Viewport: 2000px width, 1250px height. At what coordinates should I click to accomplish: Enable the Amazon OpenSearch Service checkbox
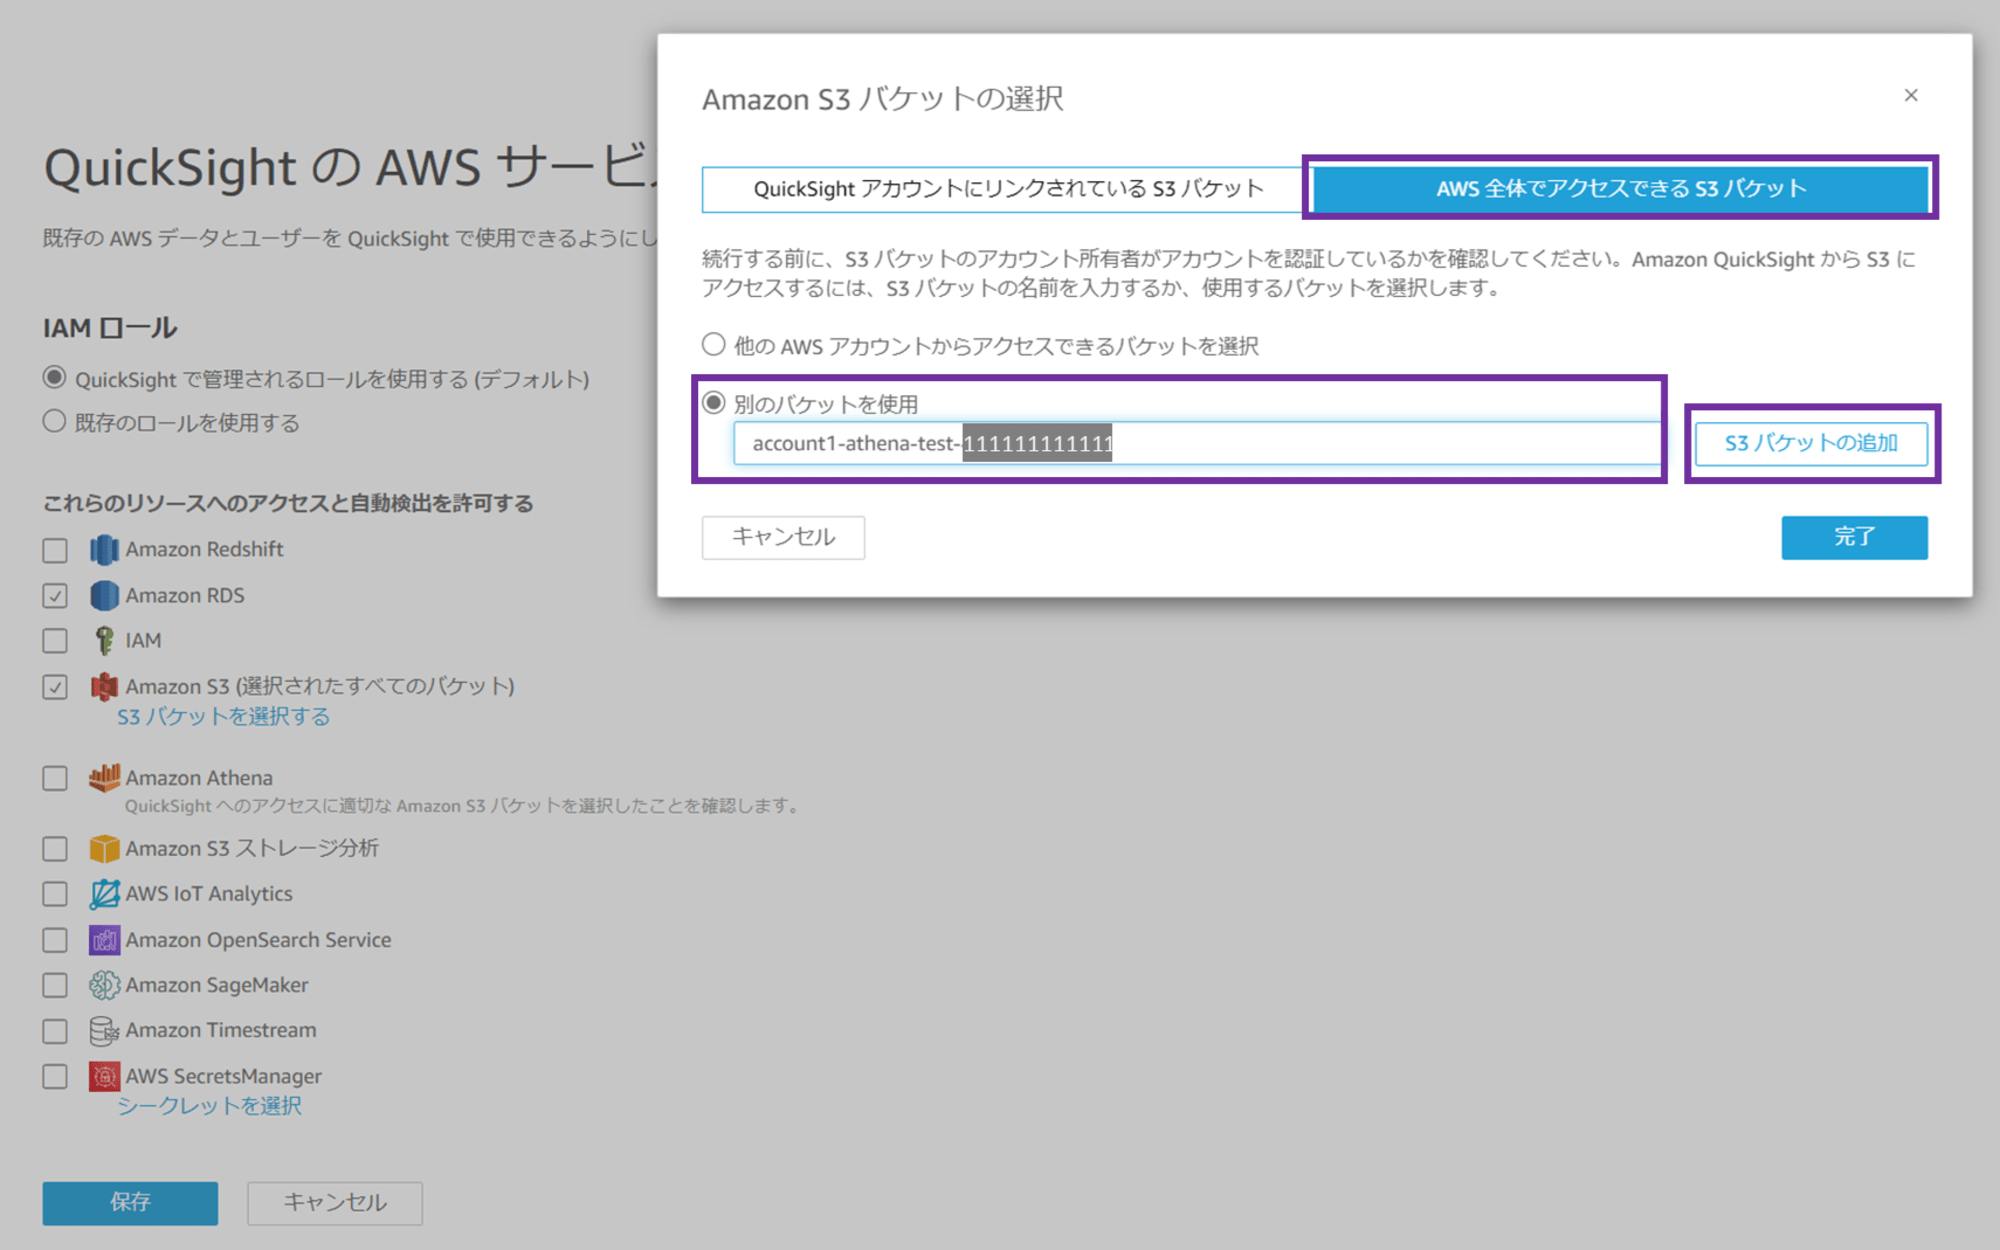pos(55,940)
